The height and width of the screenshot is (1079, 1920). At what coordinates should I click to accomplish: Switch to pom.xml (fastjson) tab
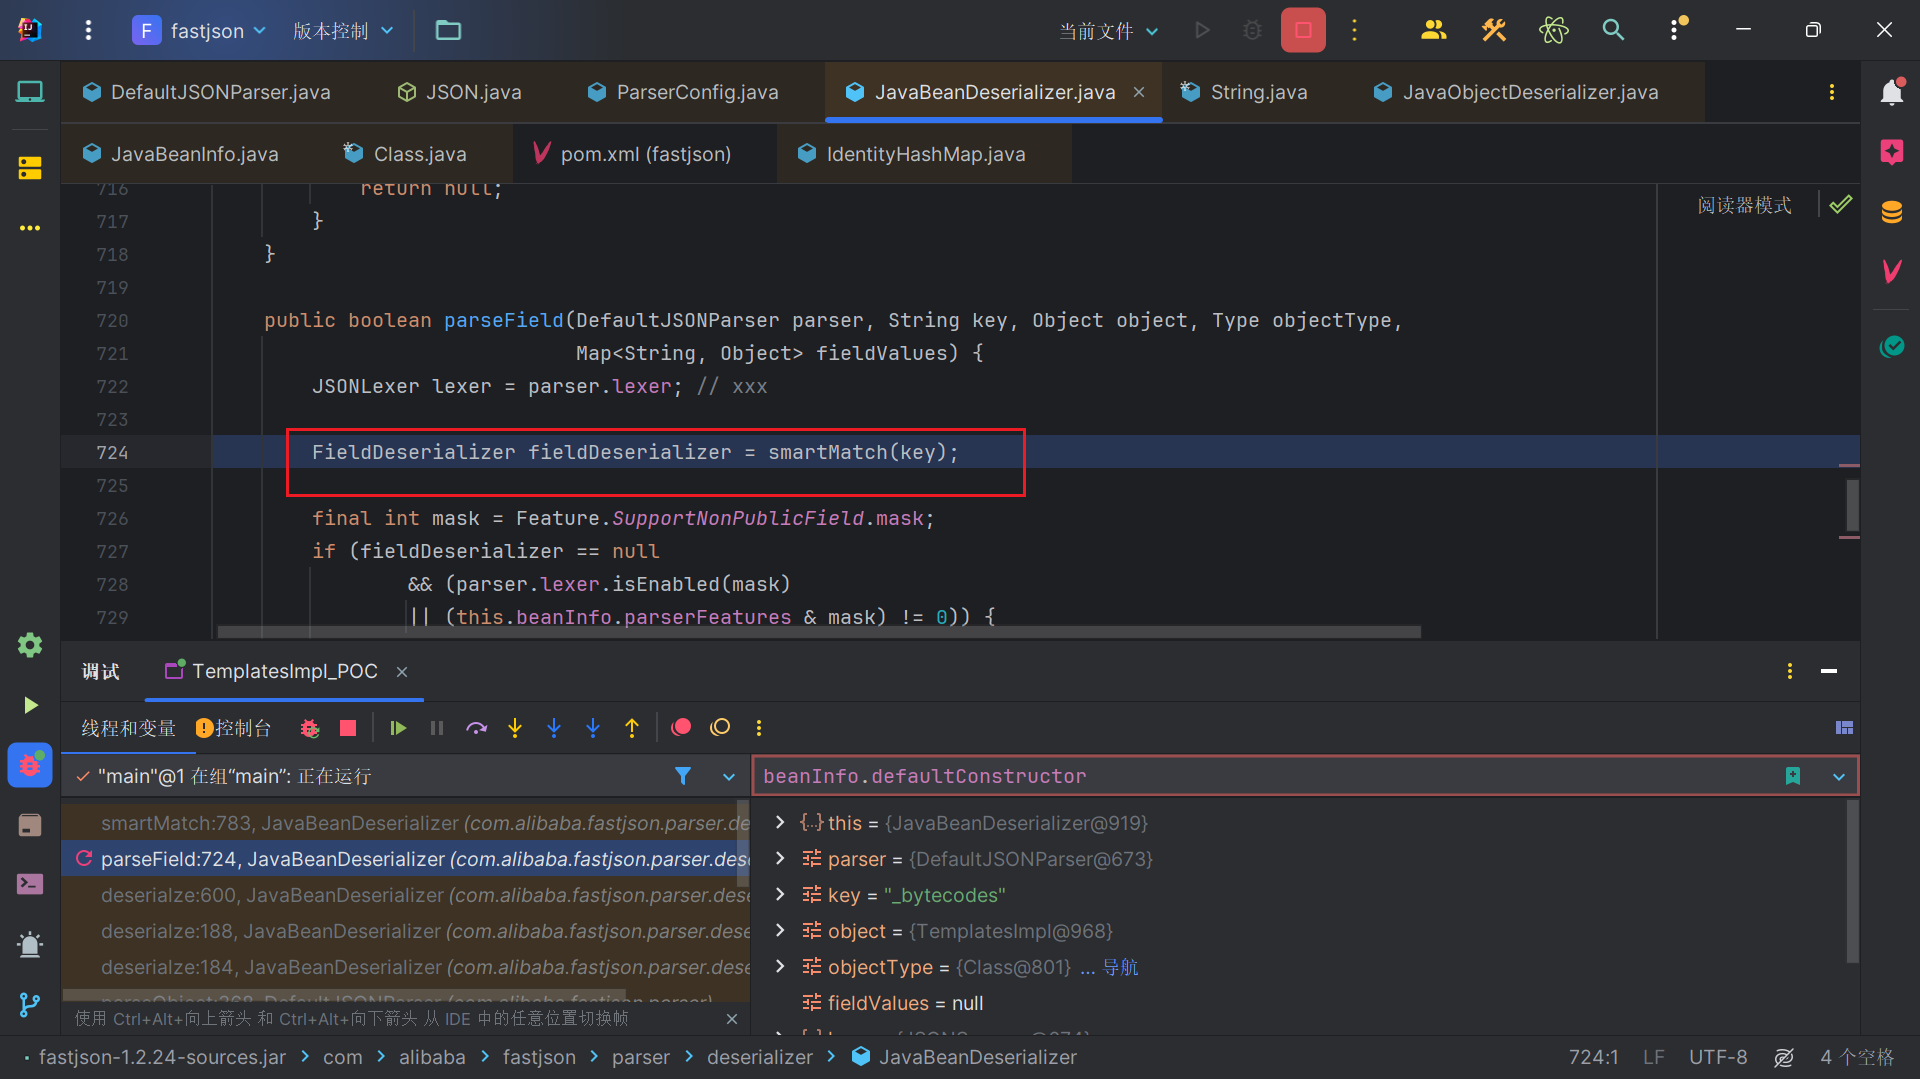coord(632,154)
